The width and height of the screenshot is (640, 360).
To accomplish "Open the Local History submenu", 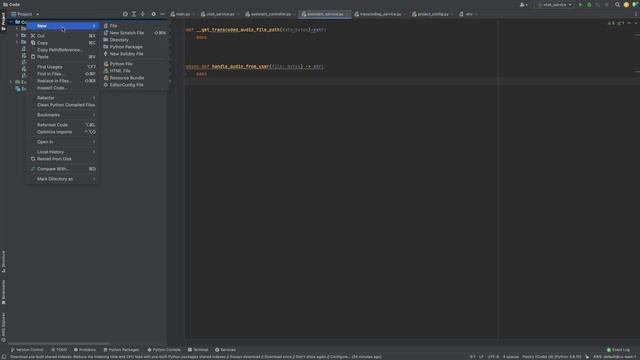I will coord(63,152).
